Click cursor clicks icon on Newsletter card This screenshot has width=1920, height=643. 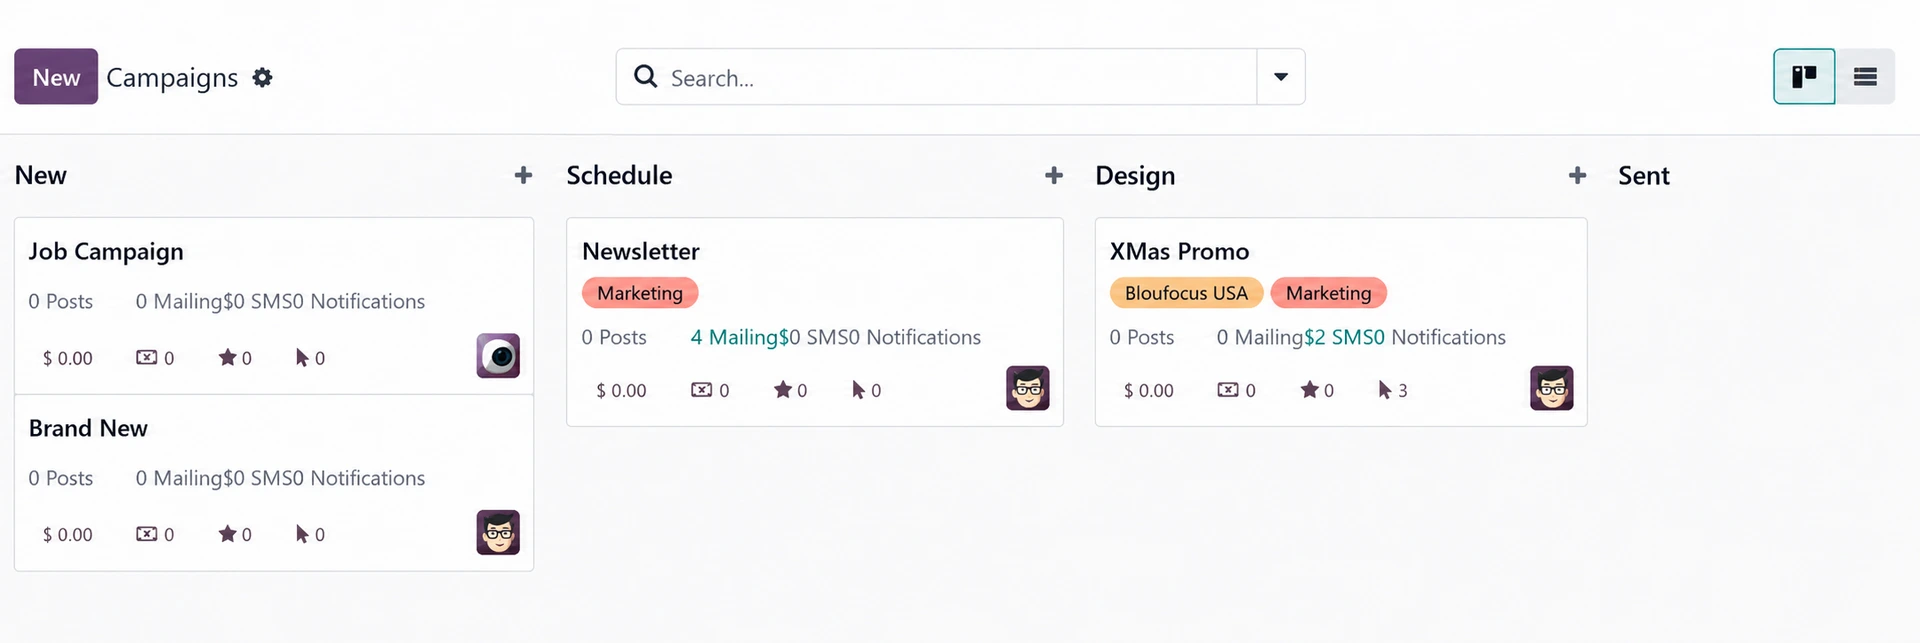[858, 390]
